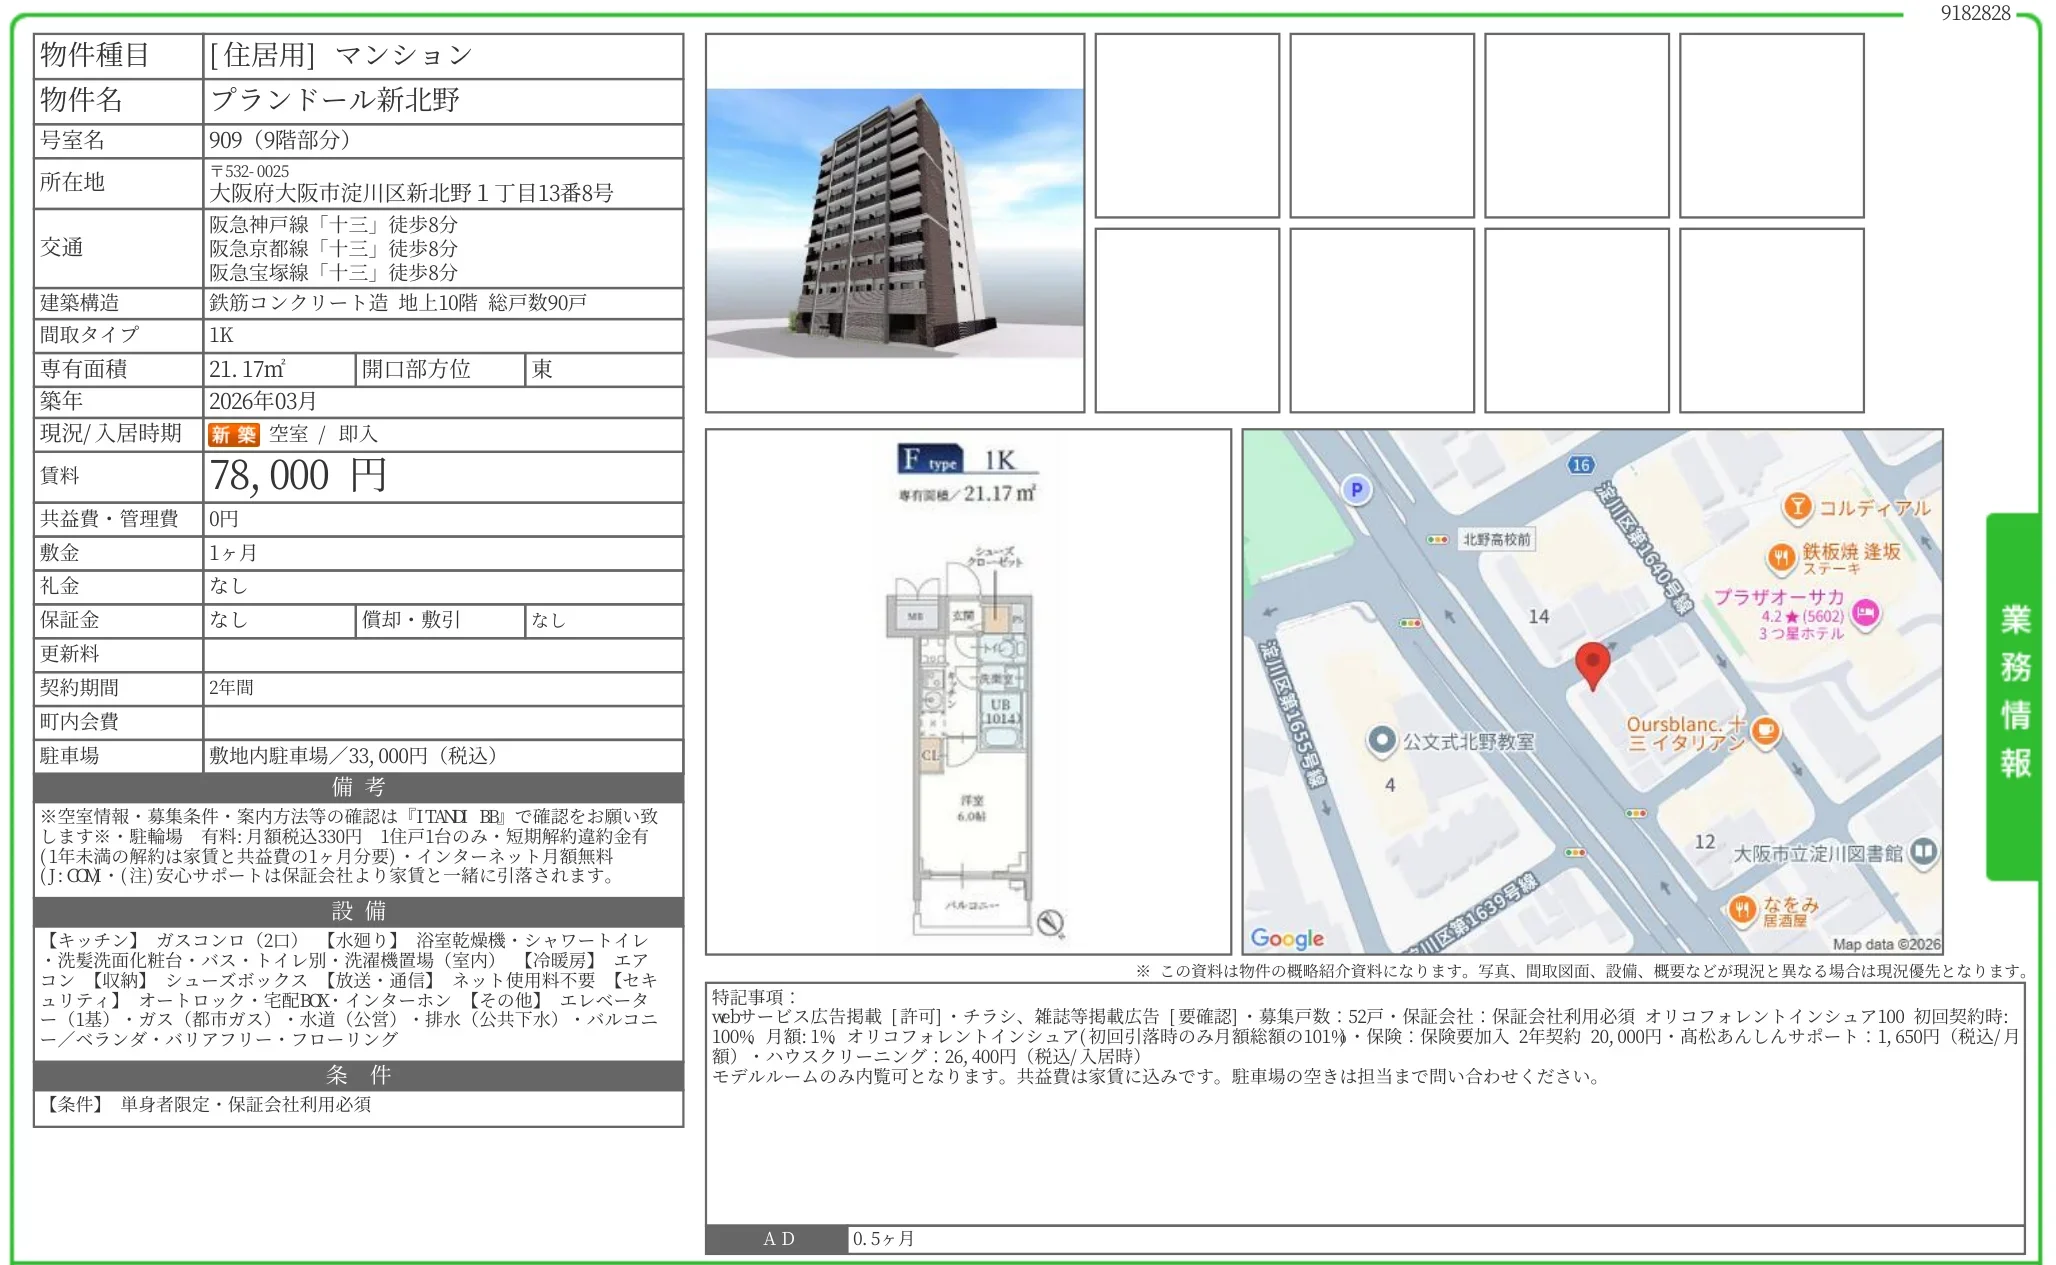Image resolution: width=2056 pixels, height=1265 pixels.
Task: Click the Google logo on map
Action: 1287,938
